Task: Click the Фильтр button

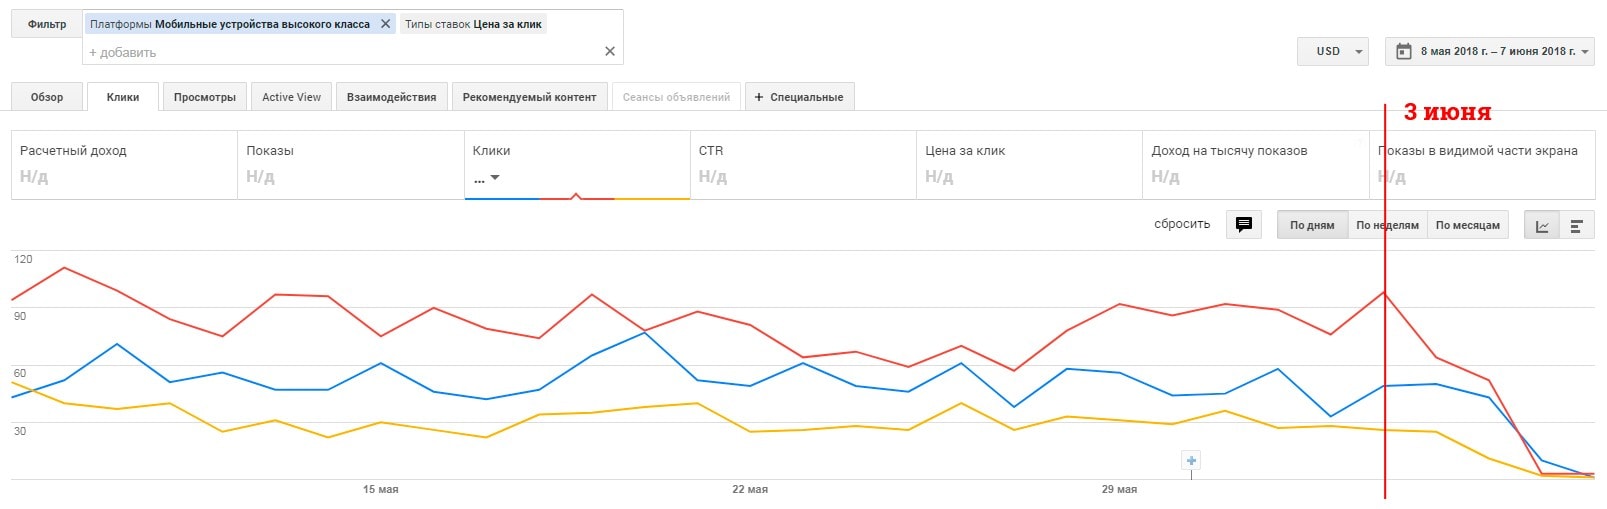Action: (47, 24)
